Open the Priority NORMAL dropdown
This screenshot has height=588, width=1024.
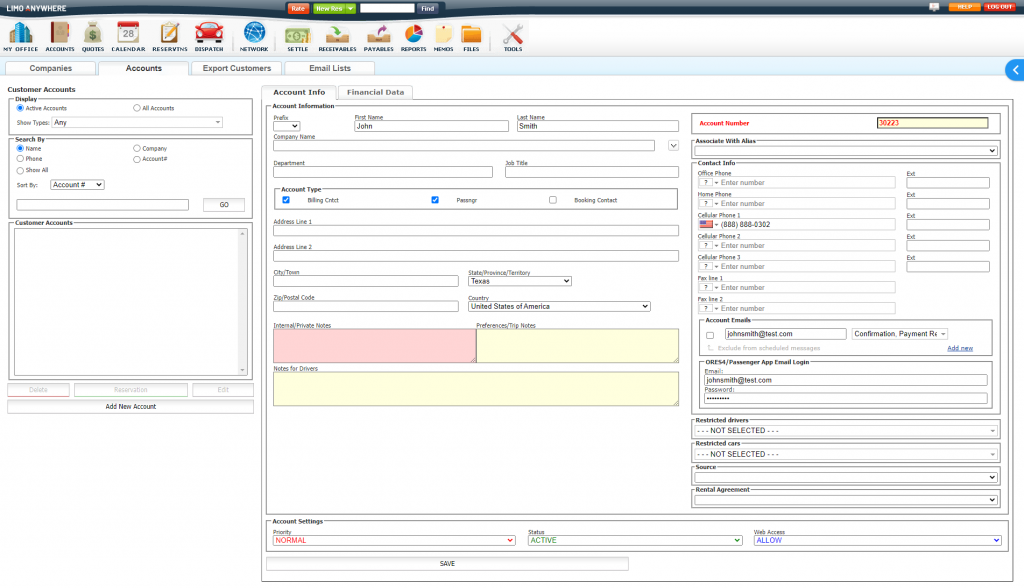click(x=393, y=540)
